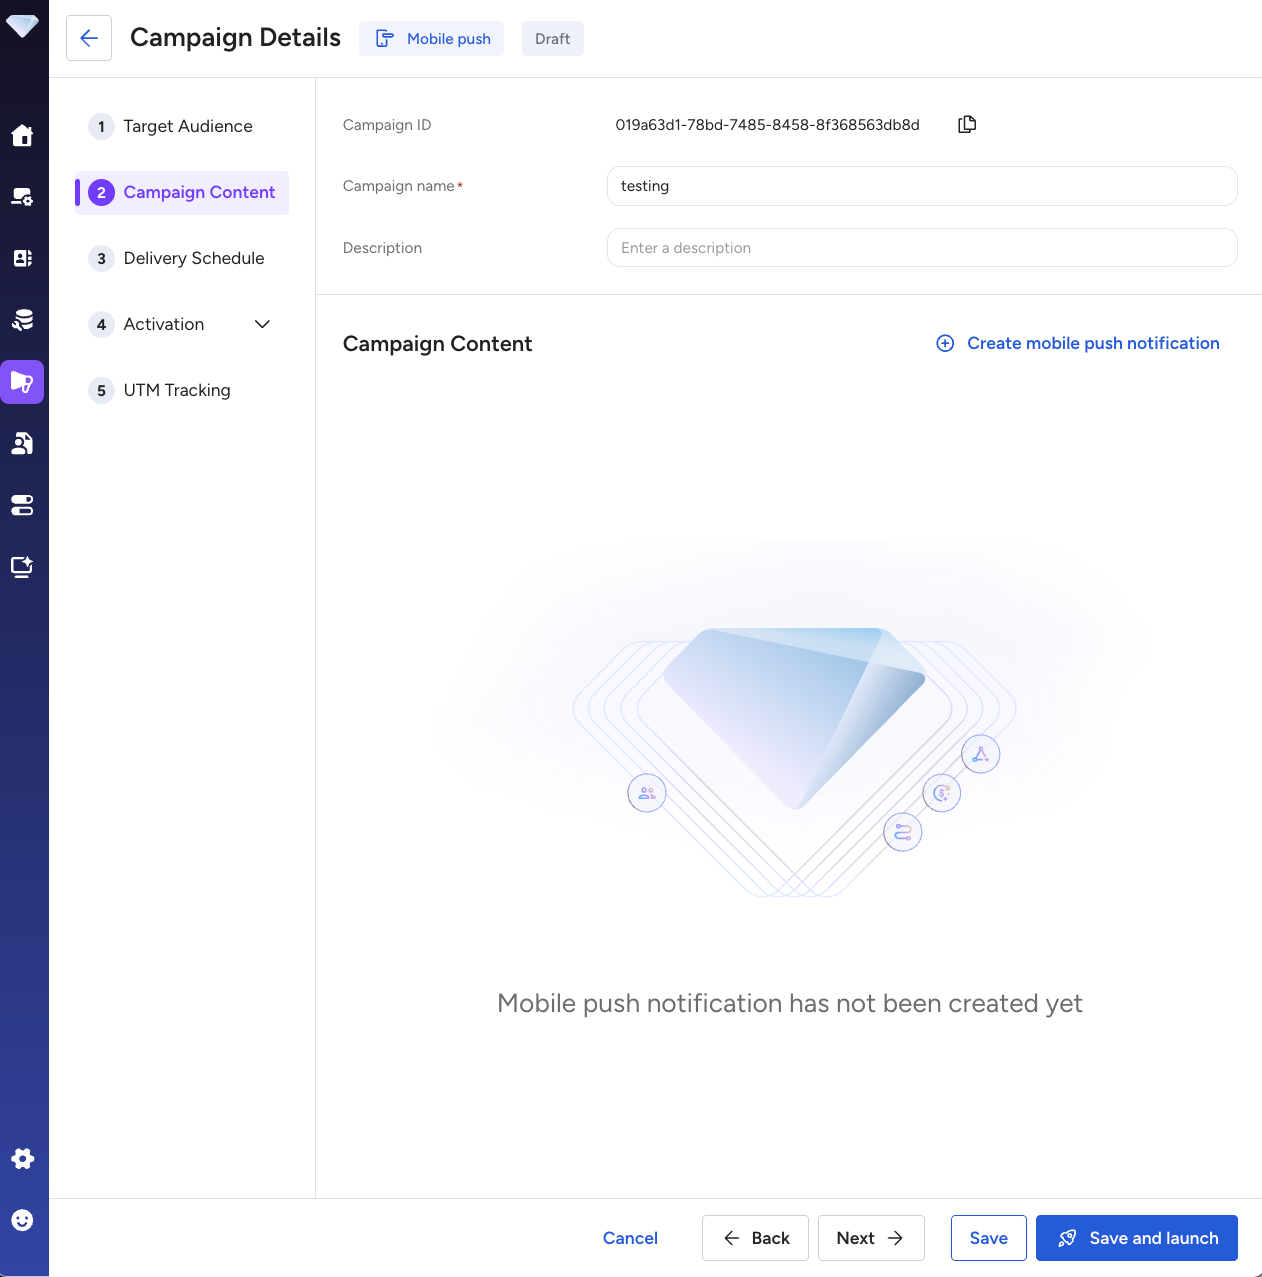1262x1277 pixels.
Task: Click the Next button
Action: [870, 1238]
